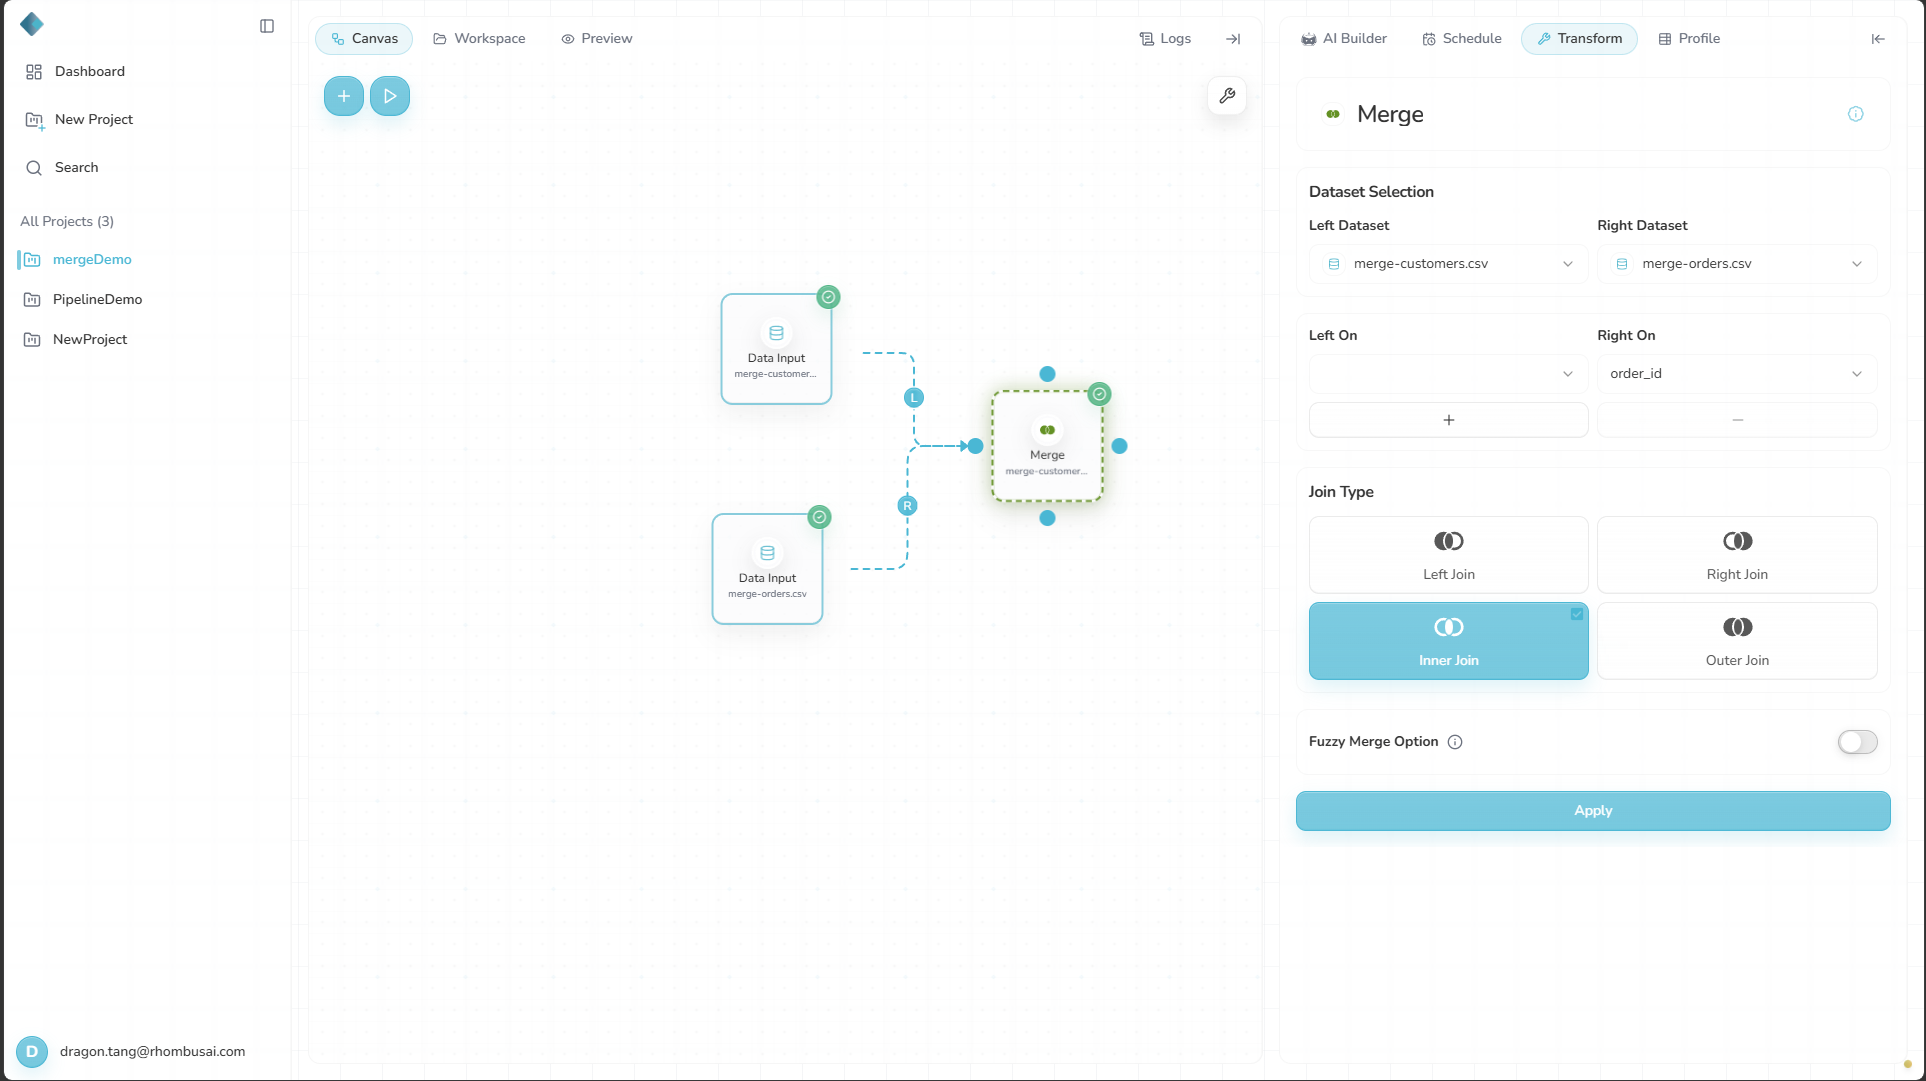The width and height of the screenshot is (1926, 1081).
Task: Click Merge node's right output handle
Action: pos(1119,446)
